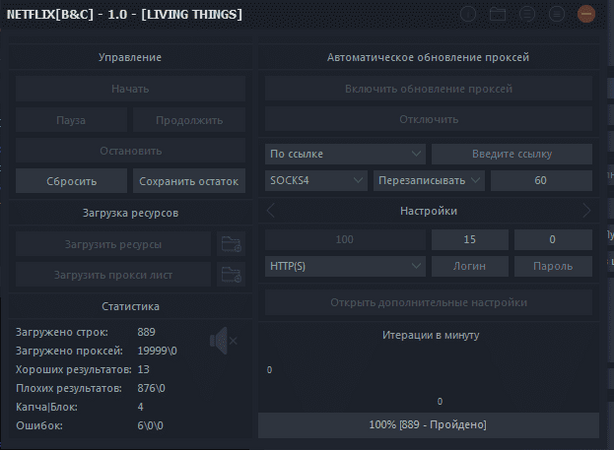Click Автоматическое обновление проксей header
Viewport: 614px width, 450px height.
click(428, 57)
